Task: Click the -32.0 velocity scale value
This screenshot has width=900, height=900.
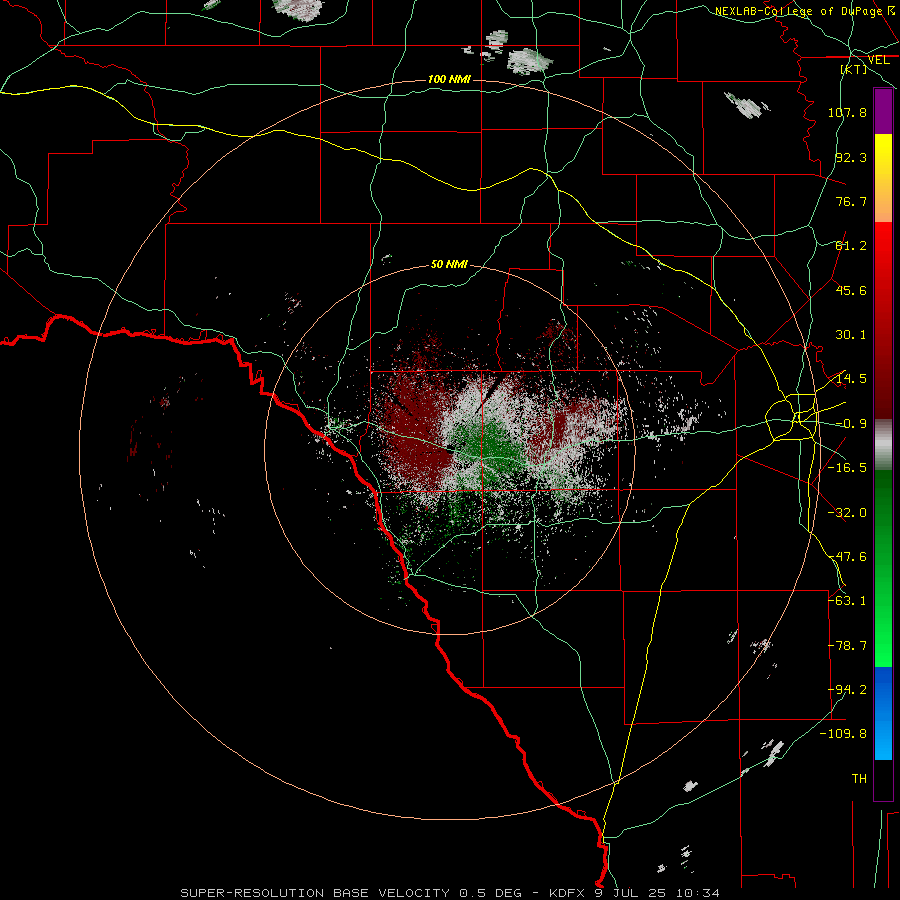Action: pos(847,513)
